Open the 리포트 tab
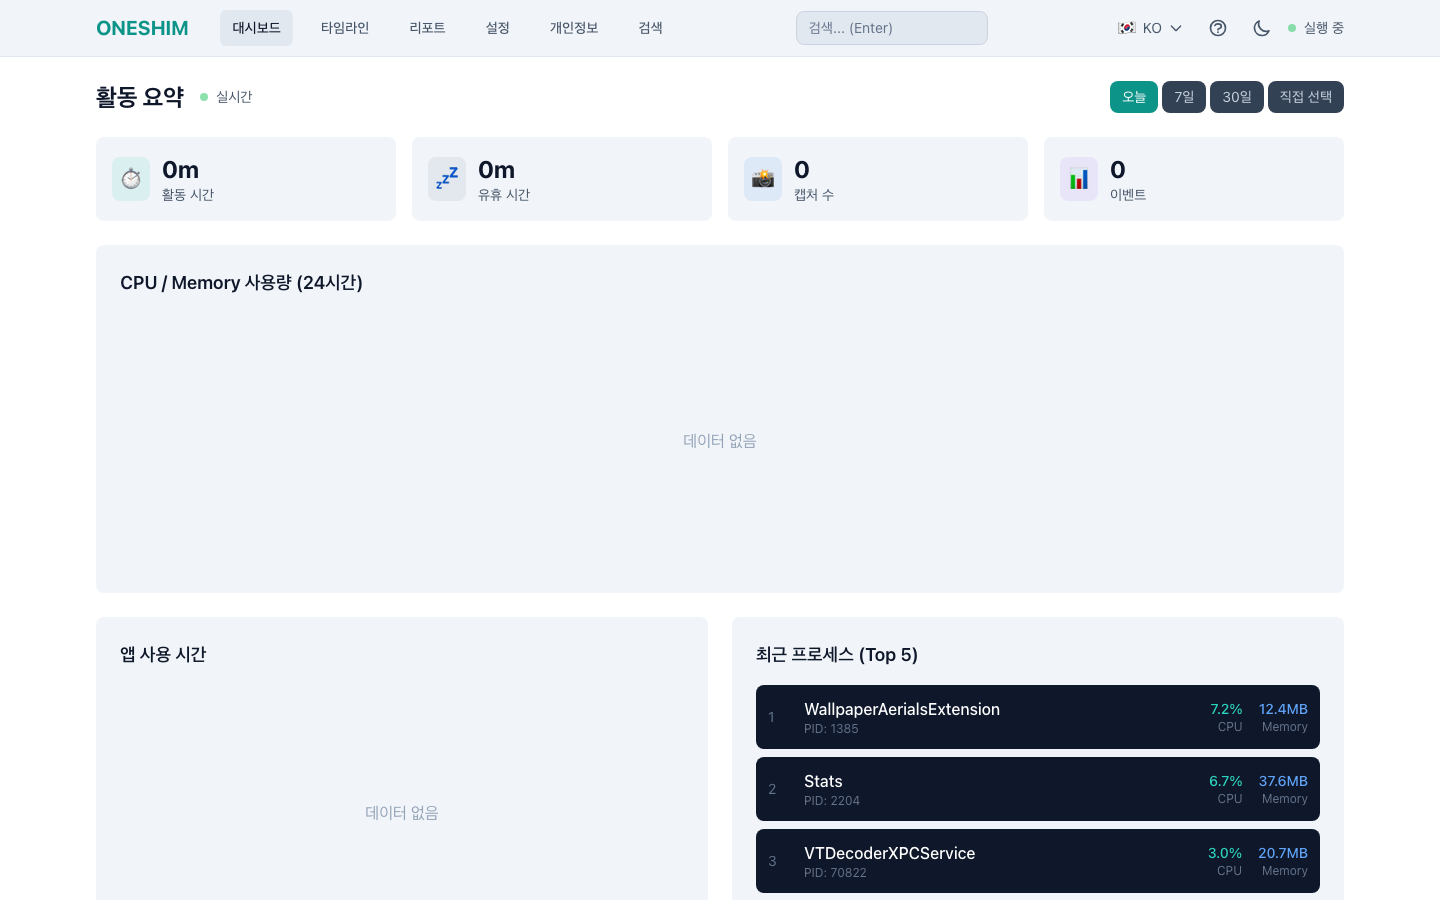Viewport: 1440px width, 900px height. [427, 28]
